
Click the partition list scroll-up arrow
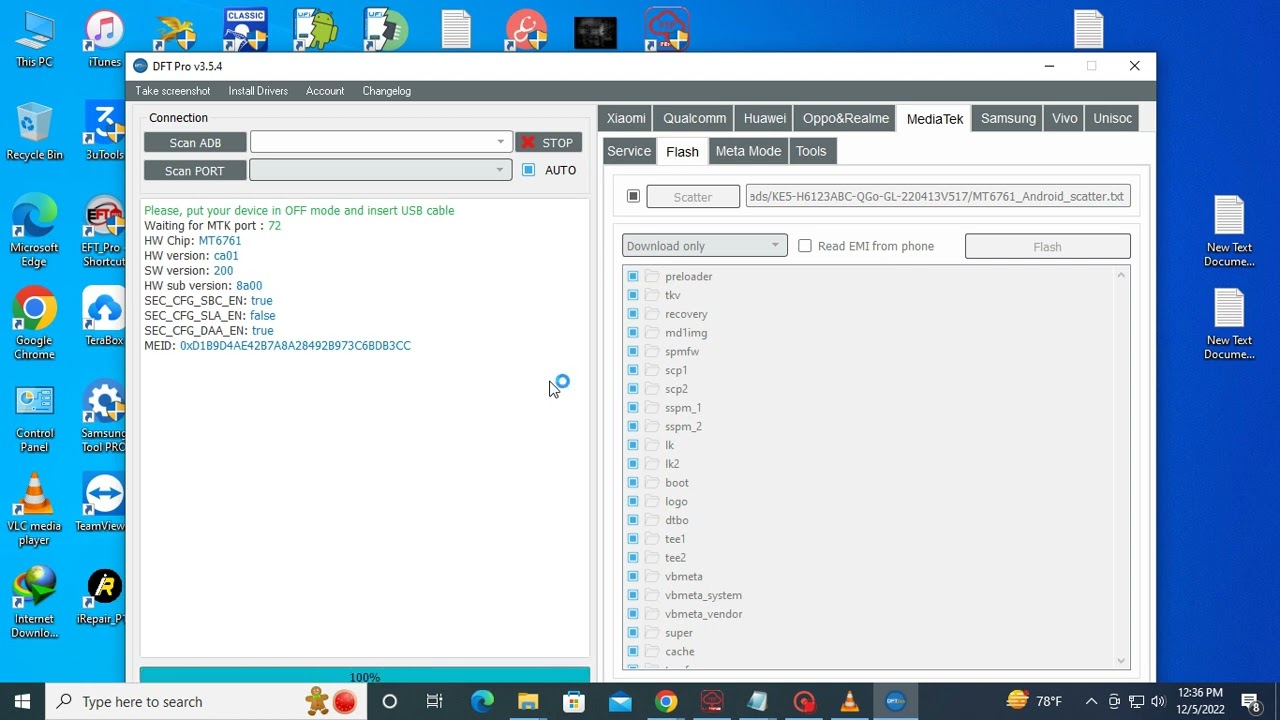1121,275
